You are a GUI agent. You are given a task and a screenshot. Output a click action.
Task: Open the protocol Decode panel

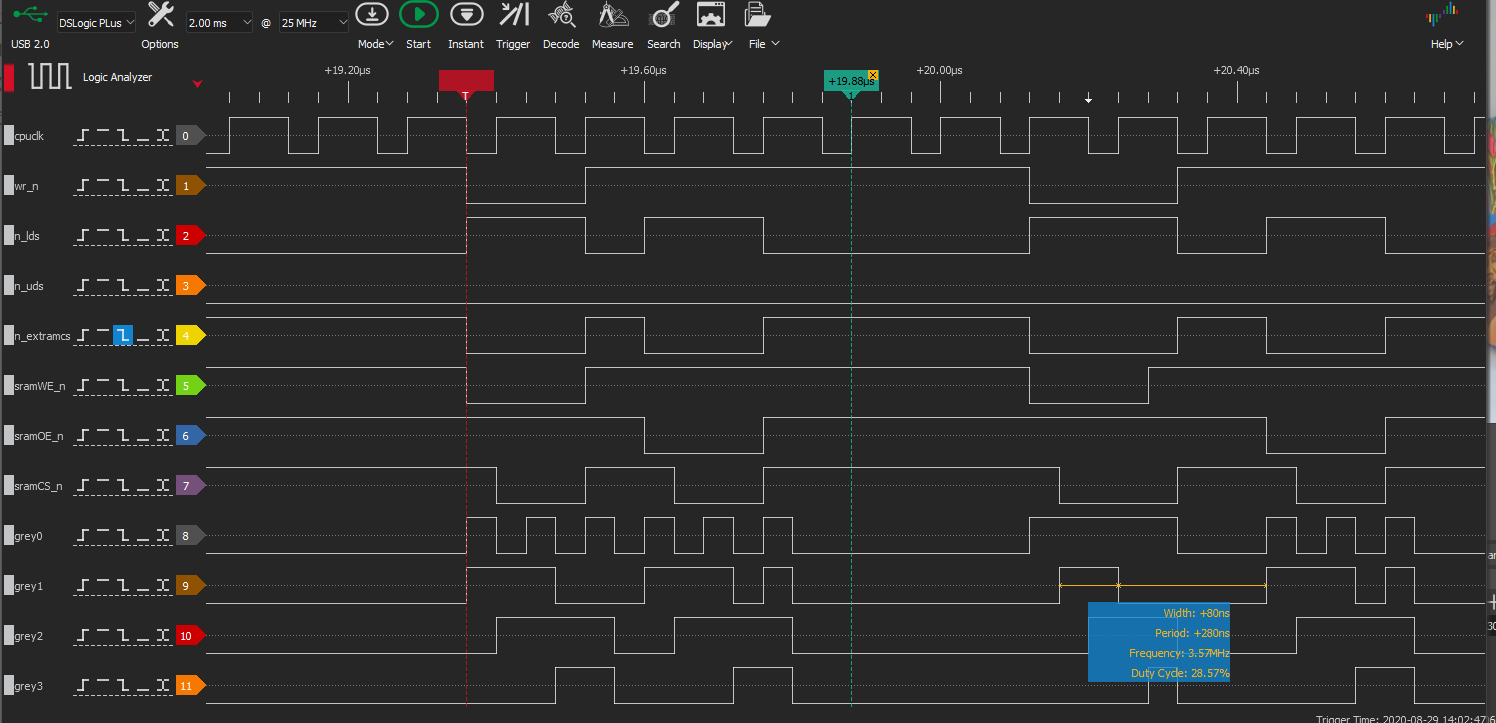pyautogui.click(x=561, y=15)
